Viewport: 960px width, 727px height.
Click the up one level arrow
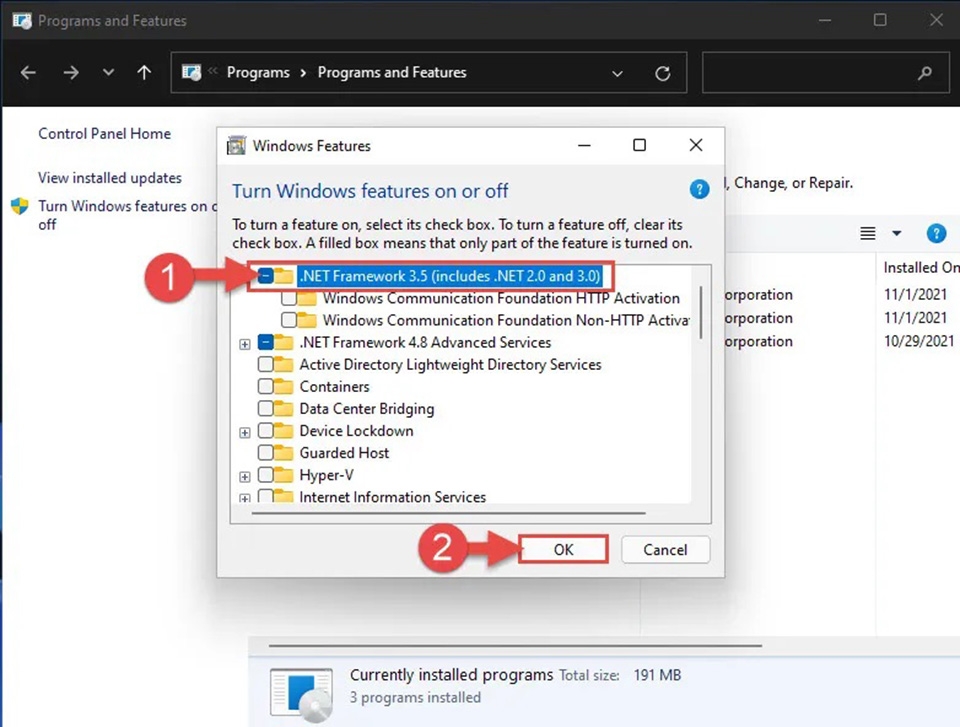tap(144, 72)
